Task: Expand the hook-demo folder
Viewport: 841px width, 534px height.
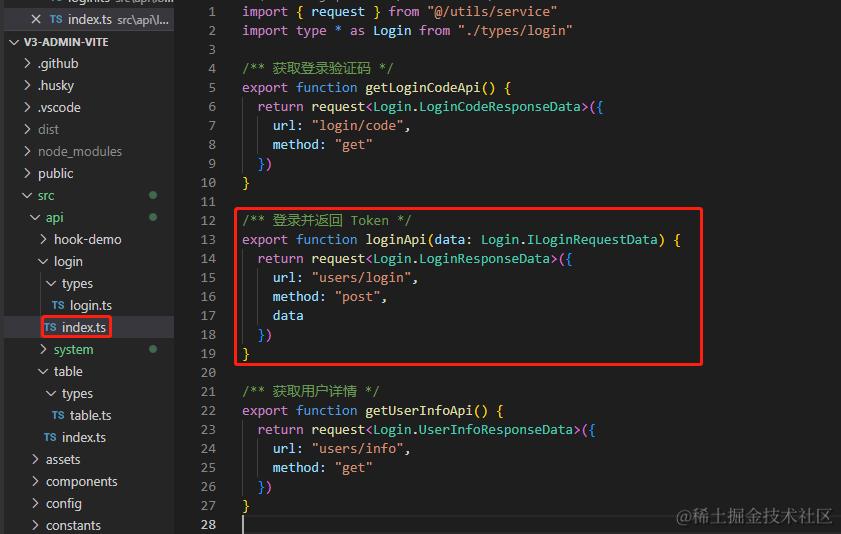Action: tap(43, 239)
